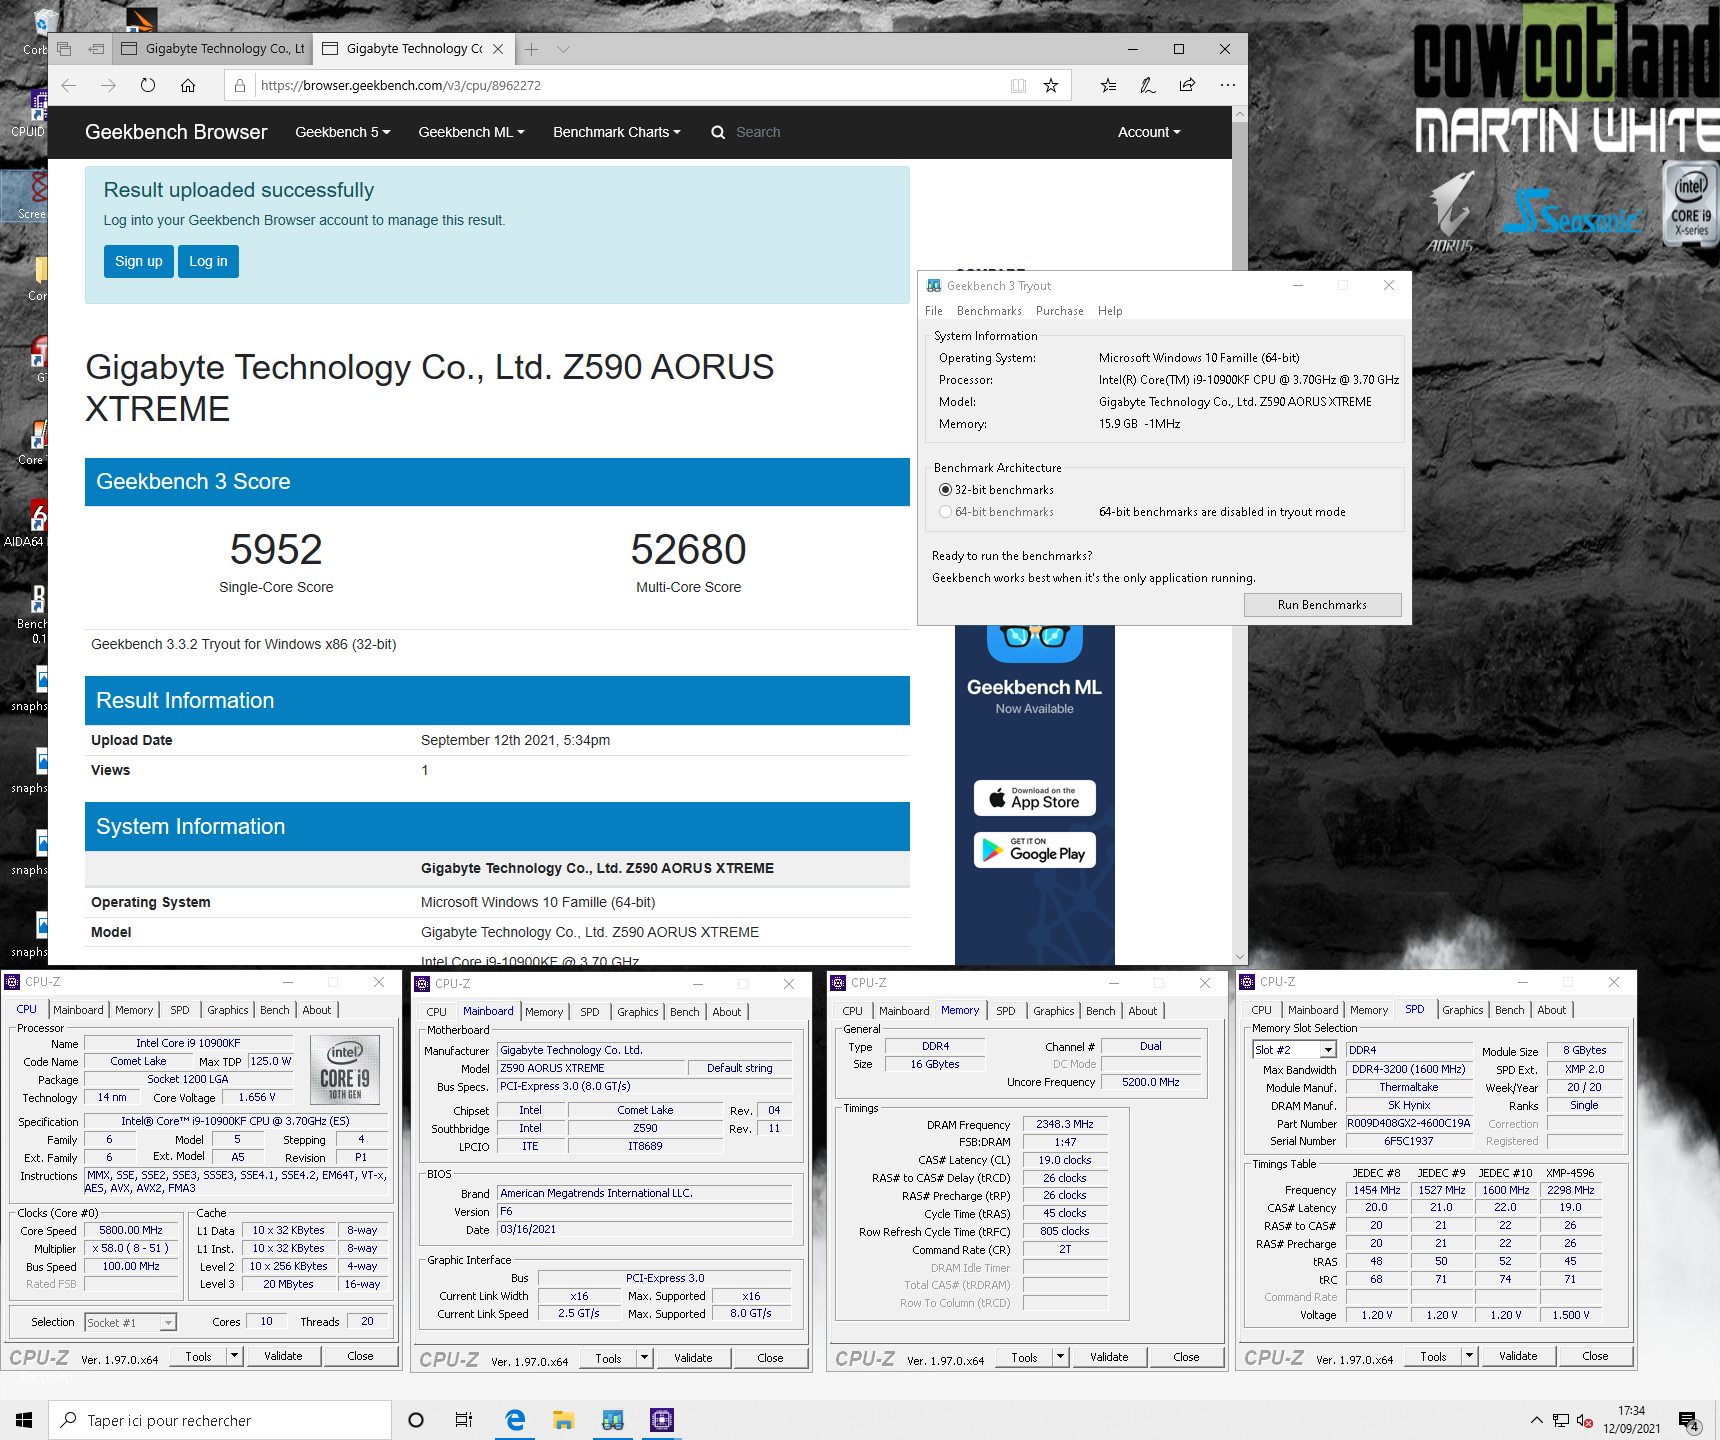Open the Purchase menu in Geekbench 3
1720x1440 pixels.
click(x=1060, y=311)
